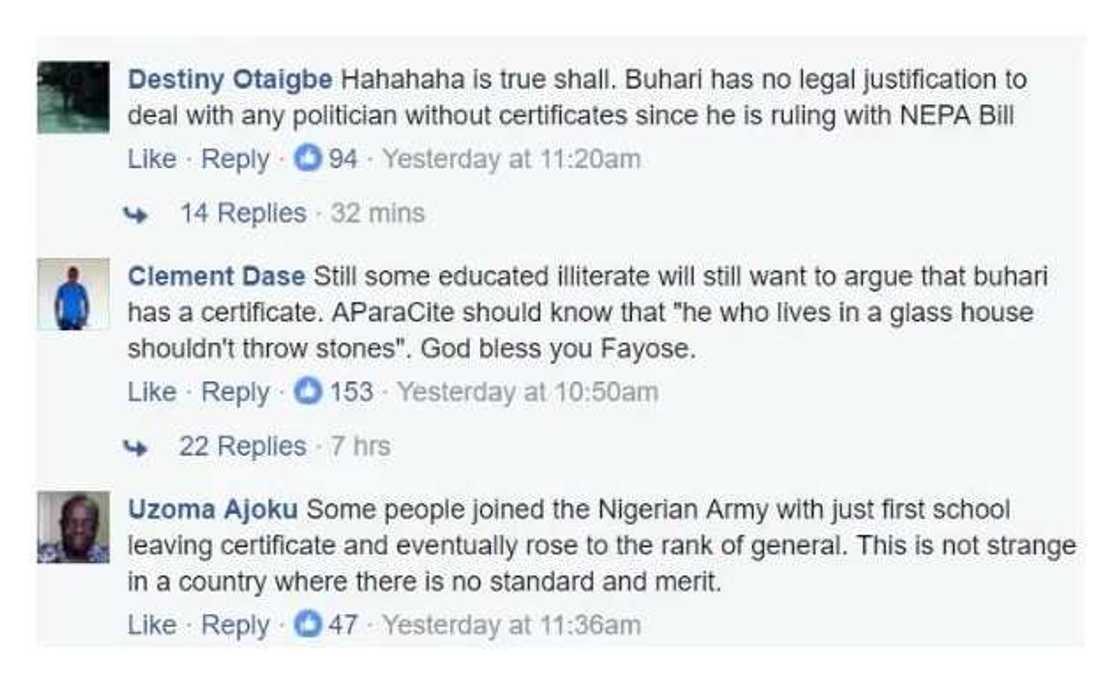The width and height of the screenshot is (1120, 683).
Task: Like Uzoma Ajoku's comment
Action: pos(152,625)
